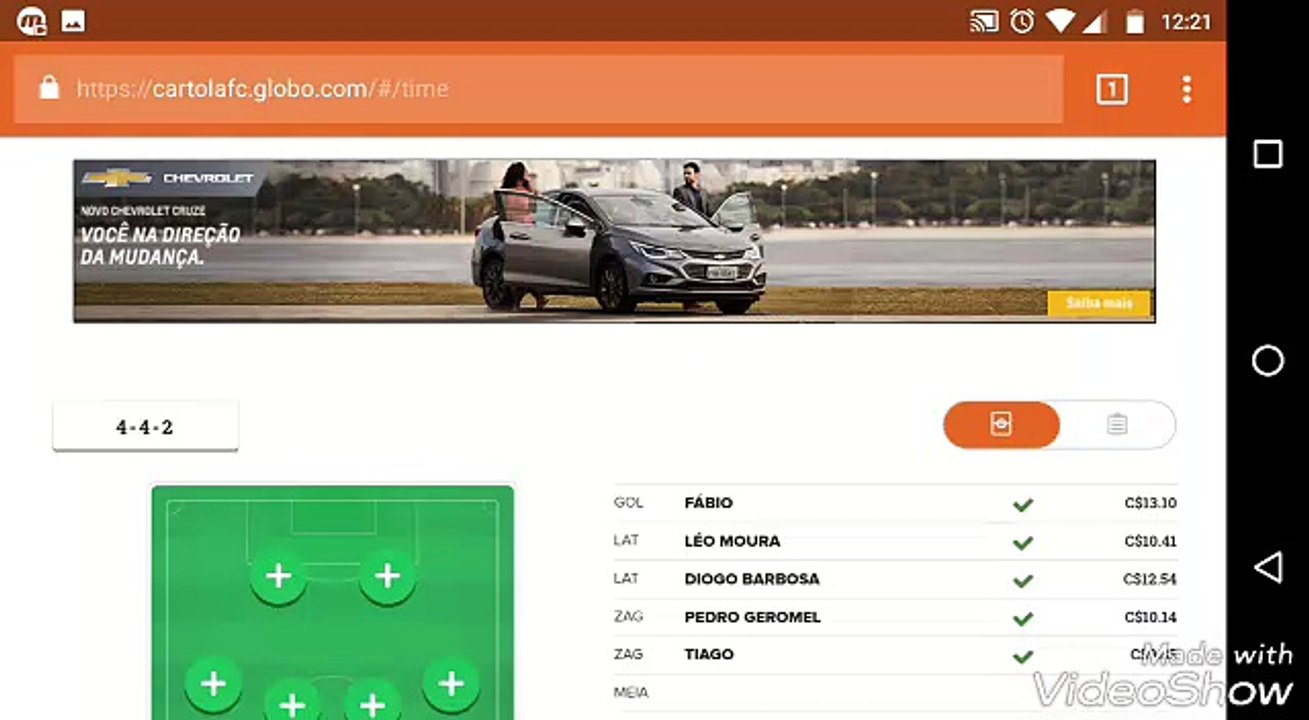Open the browser three-dot overflow menu
Screen dimensions: 1309x720
1186,89
